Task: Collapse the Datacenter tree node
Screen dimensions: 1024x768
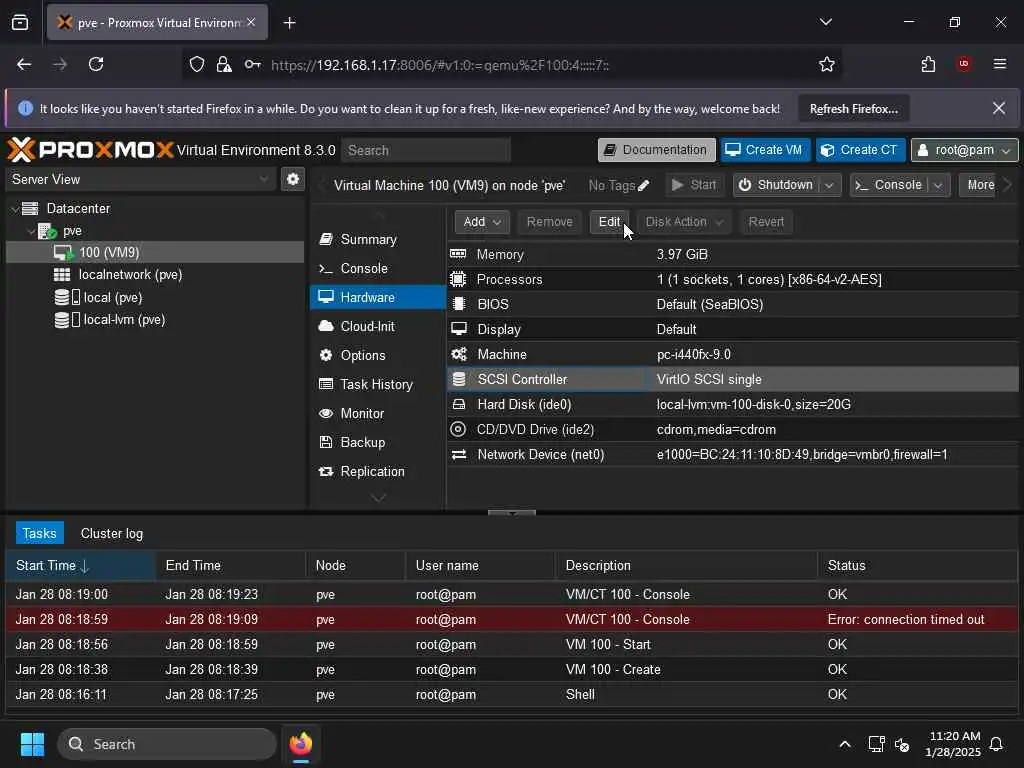Action: (15, 209)
